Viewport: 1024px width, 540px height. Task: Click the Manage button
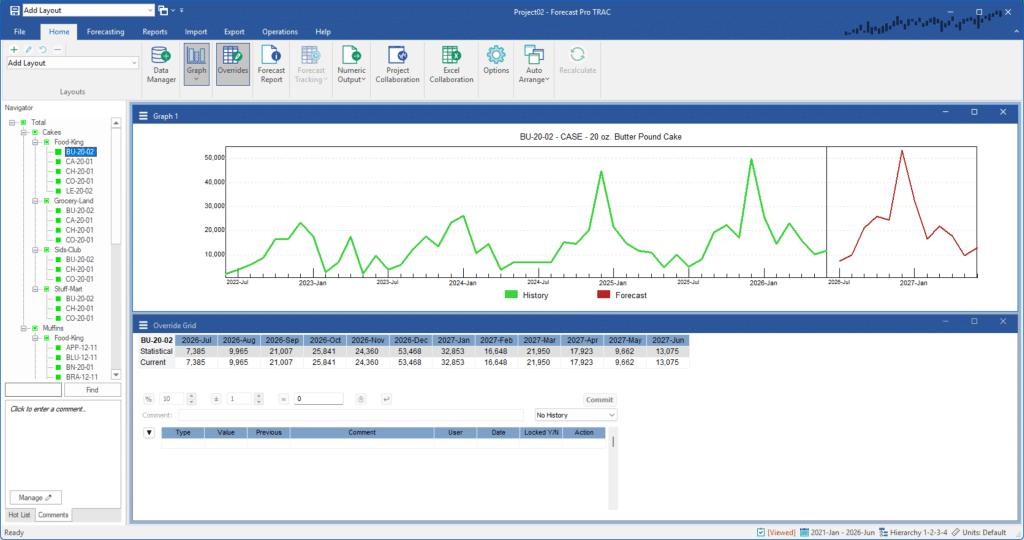(35, 497)
